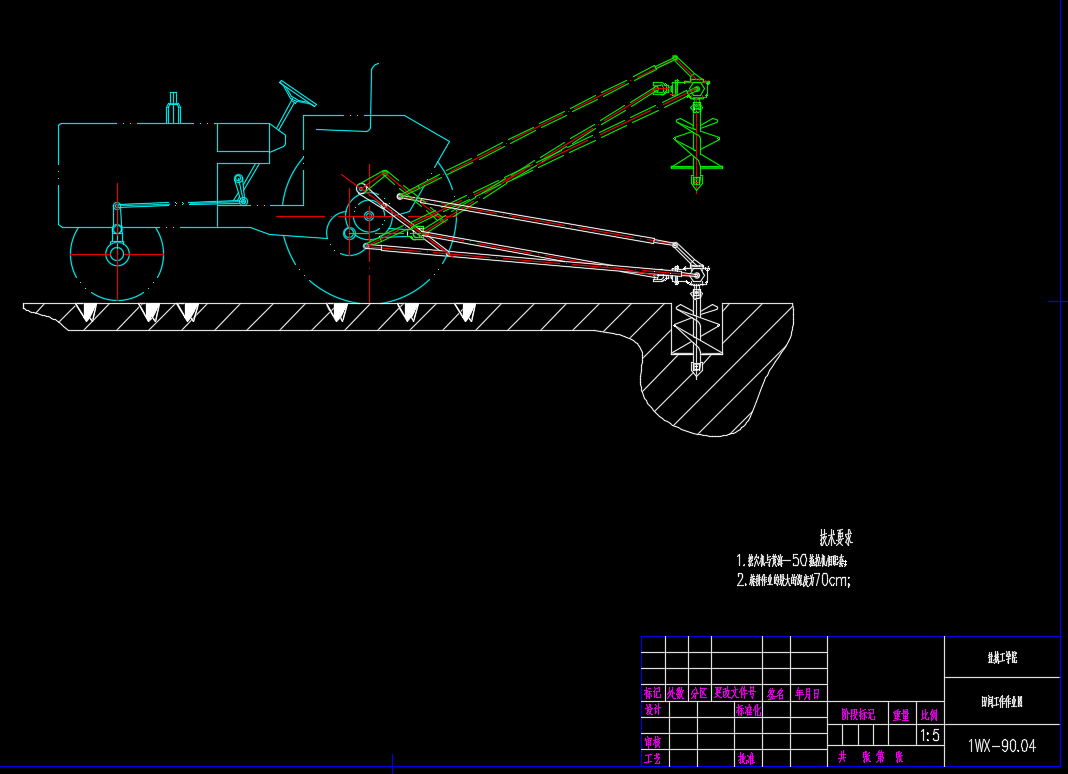Click the 标准化 label in title block

748,709
